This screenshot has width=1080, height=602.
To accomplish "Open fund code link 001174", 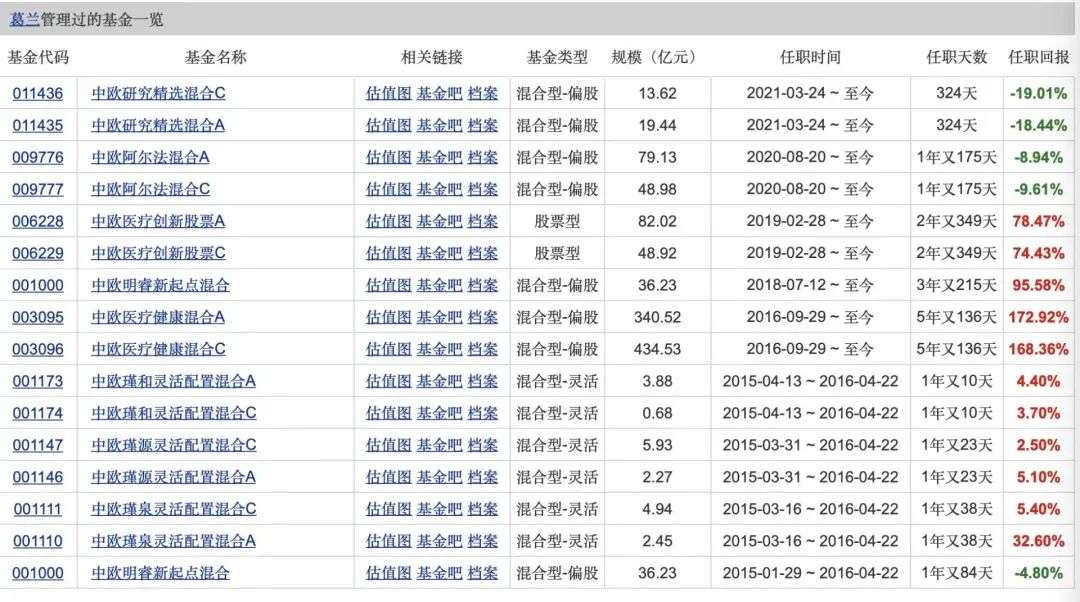I will pos(38,413).
